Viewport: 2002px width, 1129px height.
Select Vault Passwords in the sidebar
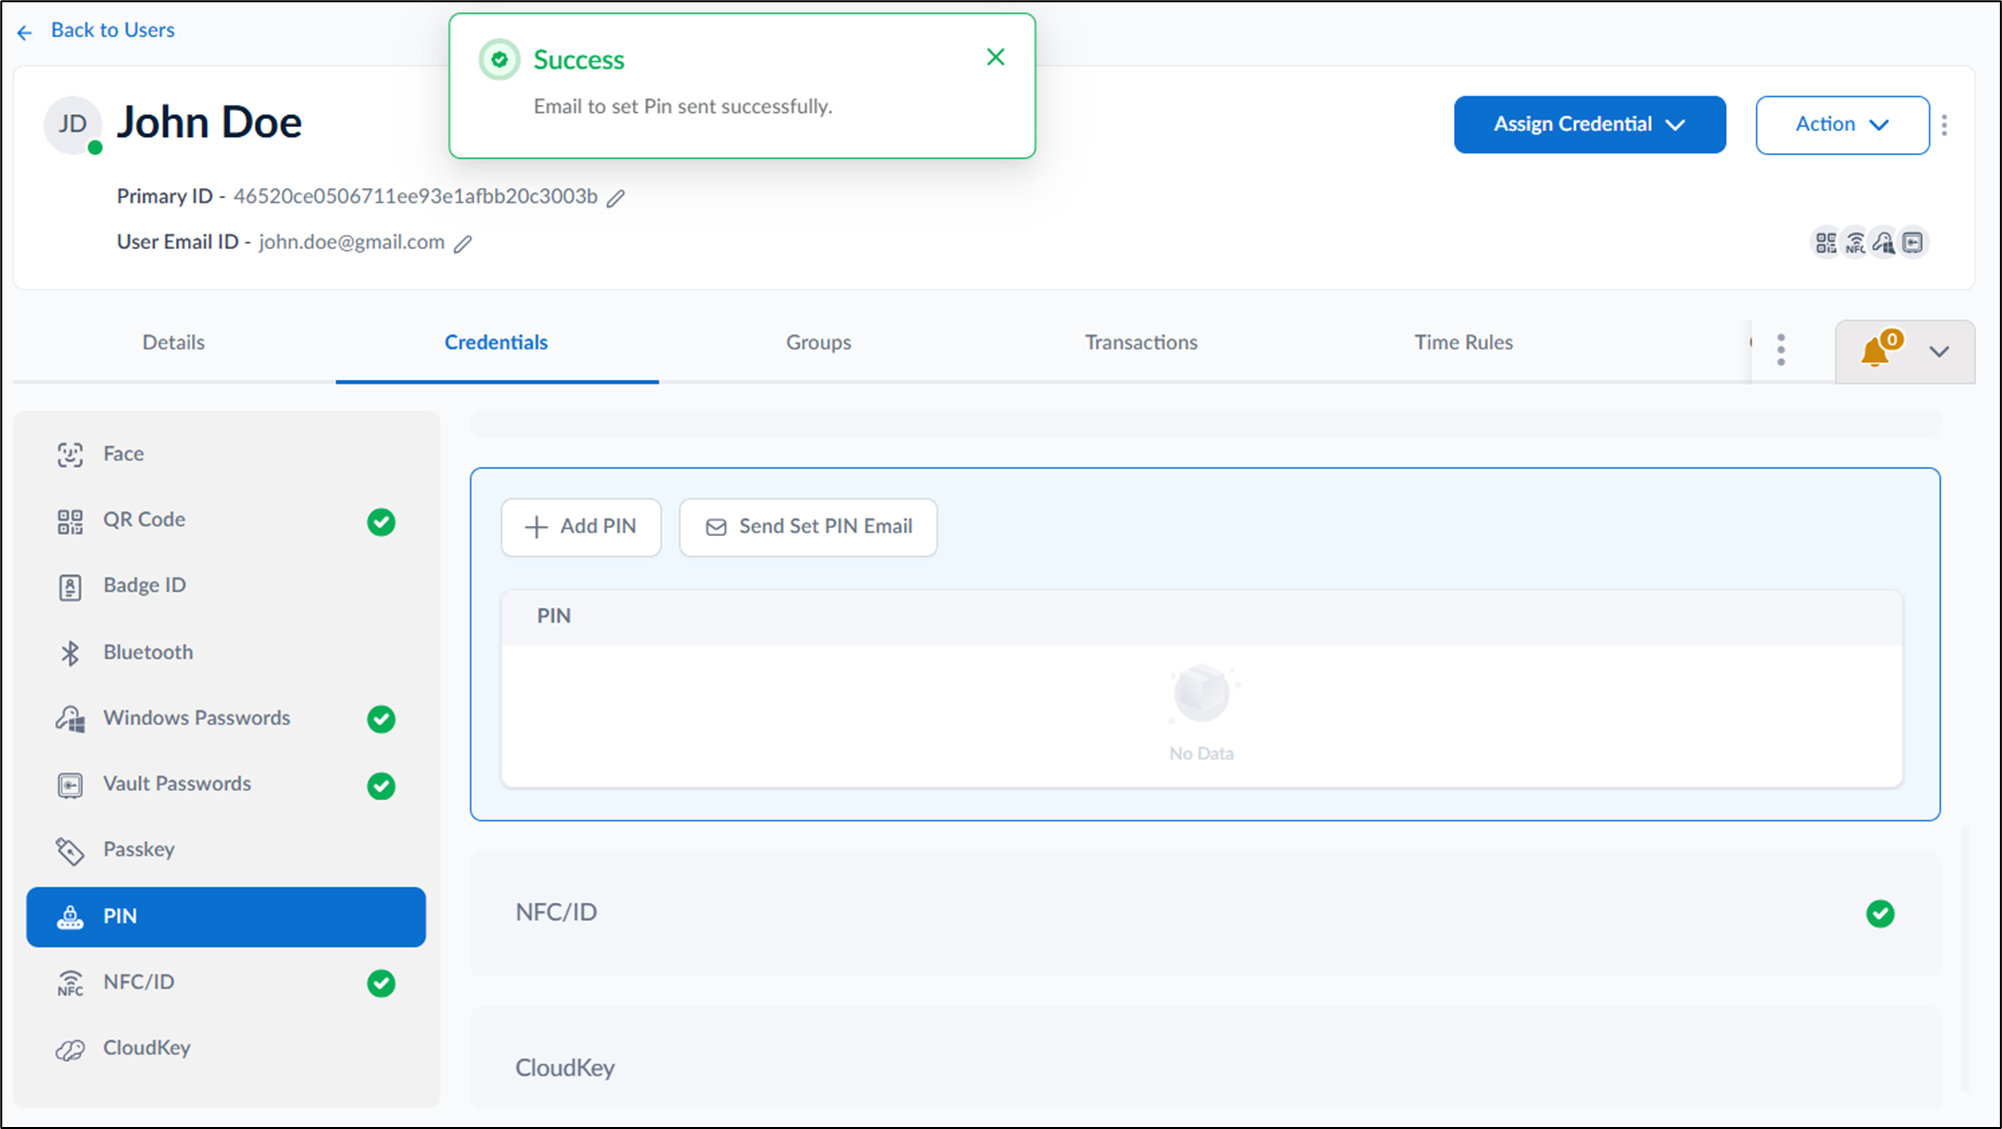click(226, 784)
